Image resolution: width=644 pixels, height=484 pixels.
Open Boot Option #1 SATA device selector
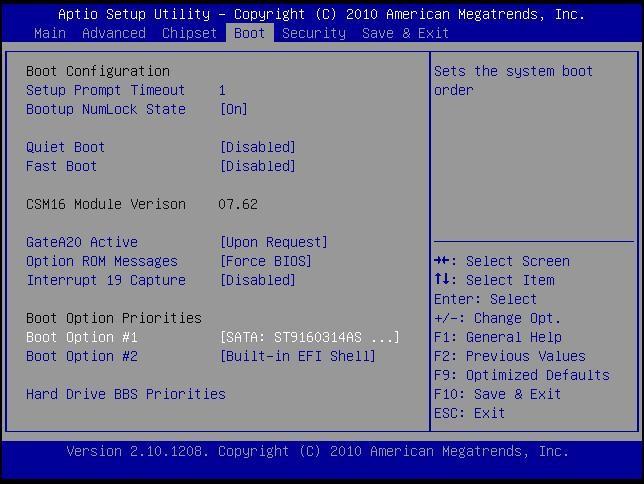pyautogui.click(x=309, y=337)
